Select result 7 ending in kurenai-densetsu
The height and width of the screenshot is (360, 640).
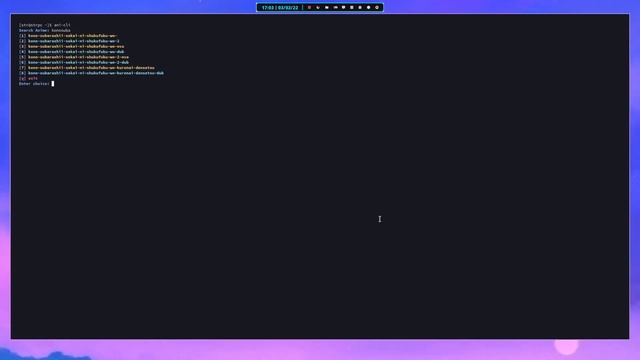[87, 67]
